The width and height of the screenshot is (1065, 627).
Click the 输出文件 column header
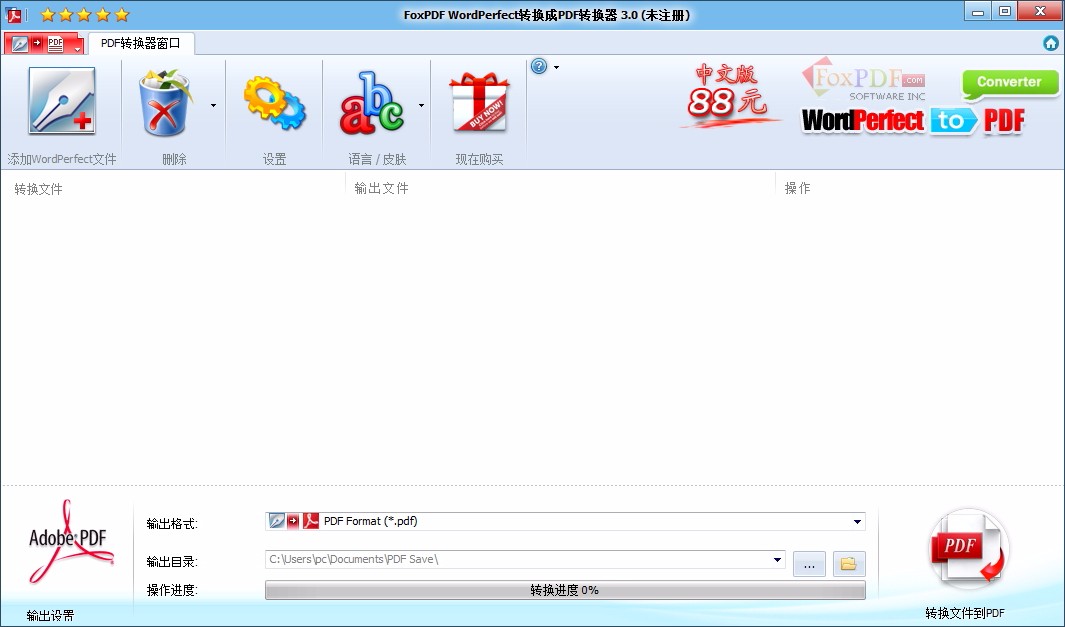(382, 188)
